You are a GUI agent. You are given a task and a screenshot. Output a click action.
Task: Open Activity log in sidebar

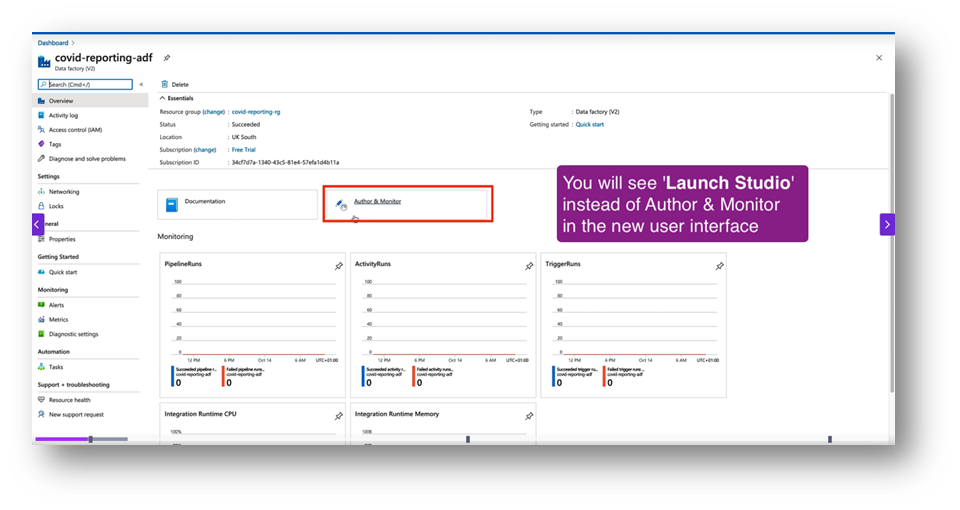click(63, 116)
